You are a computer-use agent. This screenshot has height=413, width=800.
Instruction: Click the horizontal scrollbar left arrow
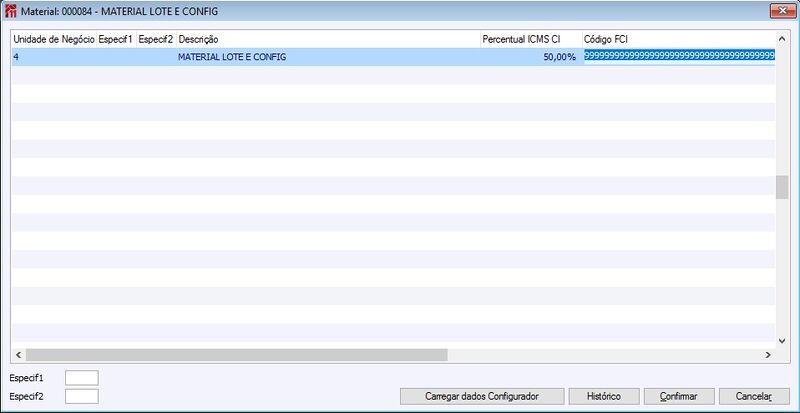18,355
